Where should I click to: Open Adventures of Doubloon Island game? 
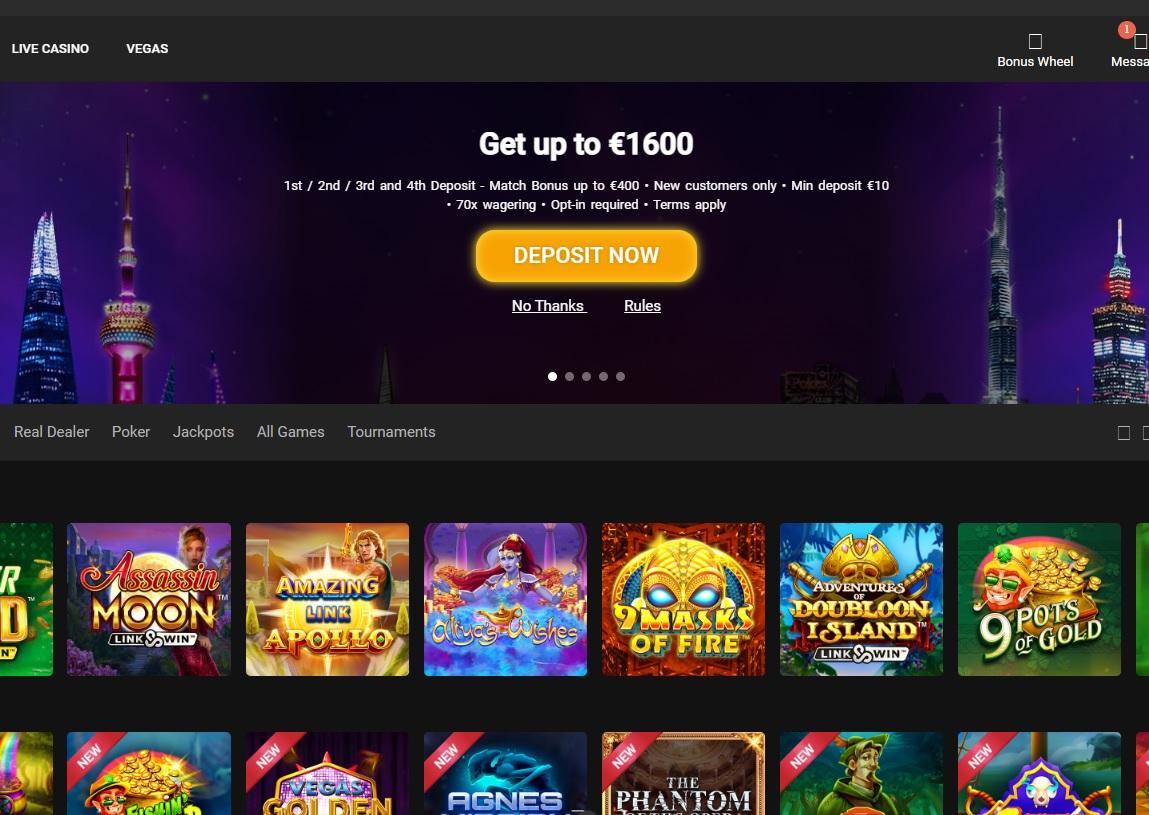(861, 599)
